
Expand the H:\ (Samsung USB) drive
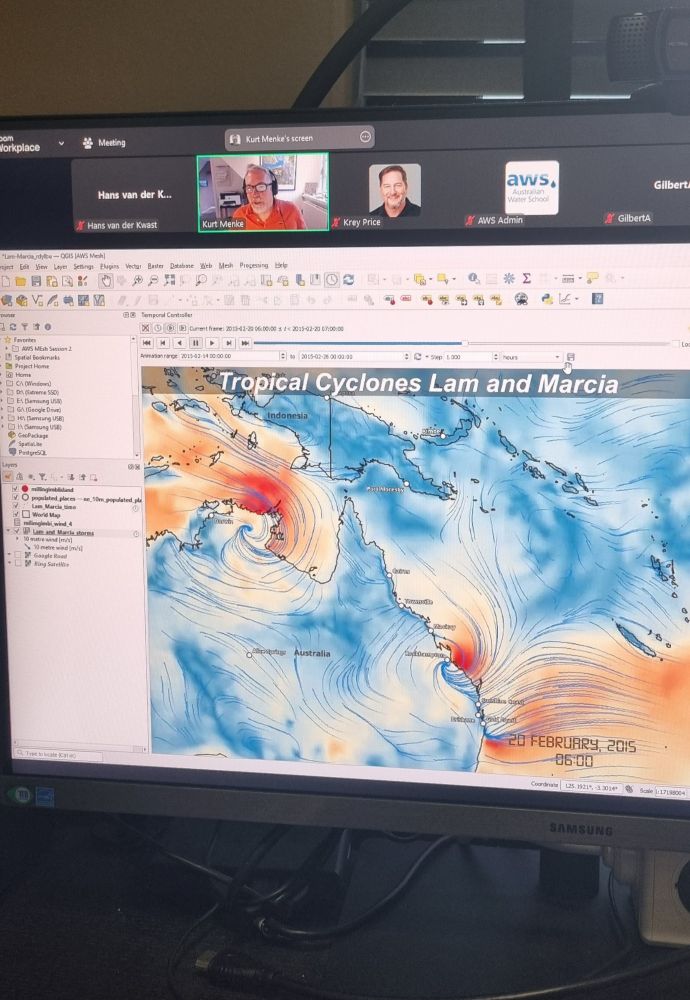click(3, 418)
